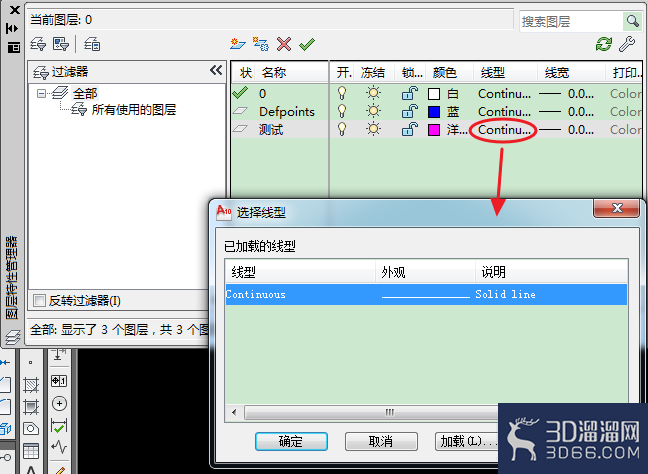Change 测试 layer magenta color swatch
The width and height of the screenshot is (648, 474).
tap(434, 130)
